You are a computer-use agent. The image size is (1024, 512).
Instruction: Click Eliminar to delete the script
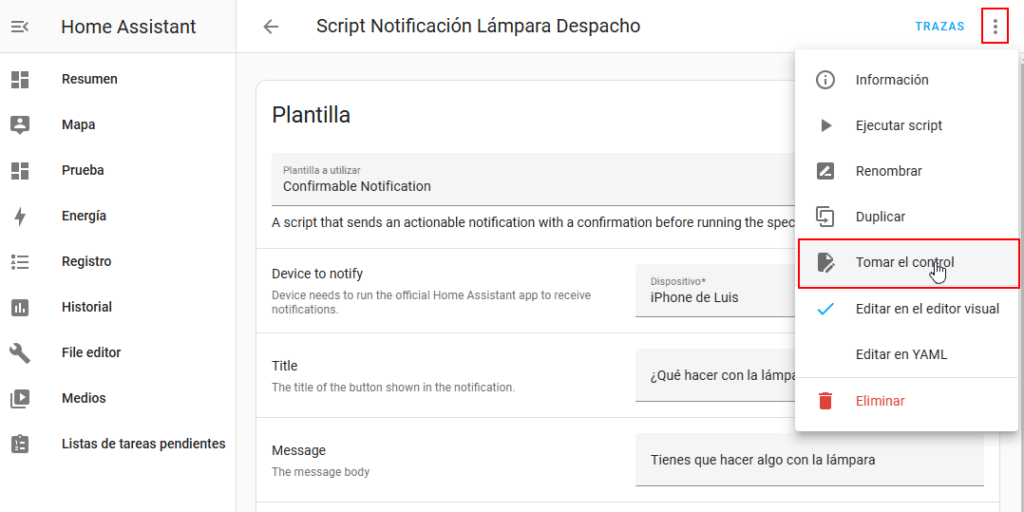click(880, 401)
